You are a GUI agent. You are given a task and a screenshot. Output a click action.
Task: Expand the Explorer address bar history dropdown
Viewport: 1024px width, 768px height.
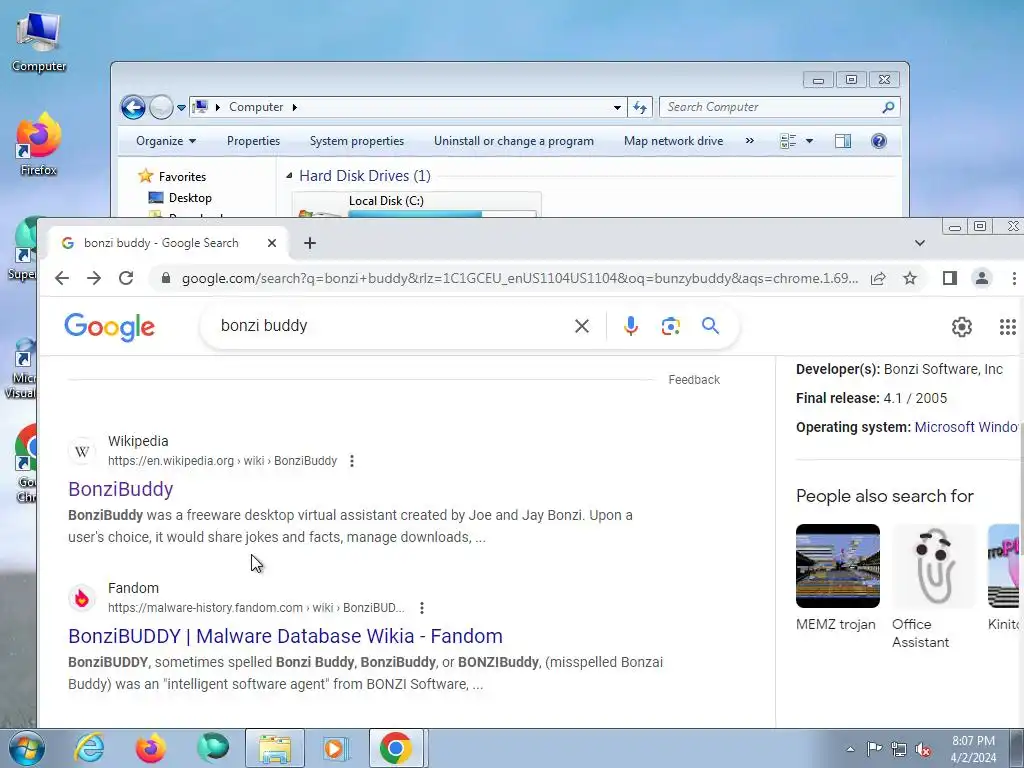coord(616,107)
